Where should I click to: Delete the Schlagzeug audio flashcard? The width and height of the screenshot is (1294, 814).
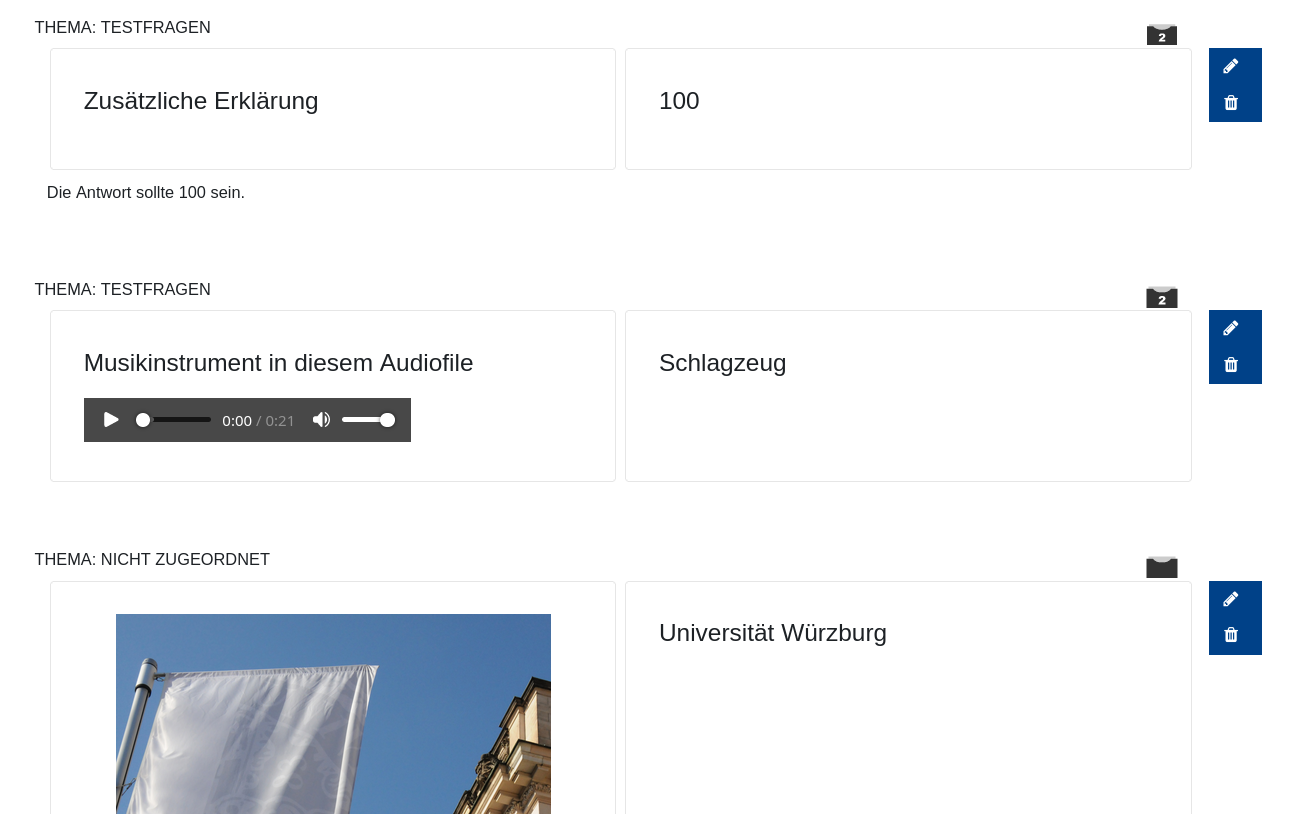1231,365
